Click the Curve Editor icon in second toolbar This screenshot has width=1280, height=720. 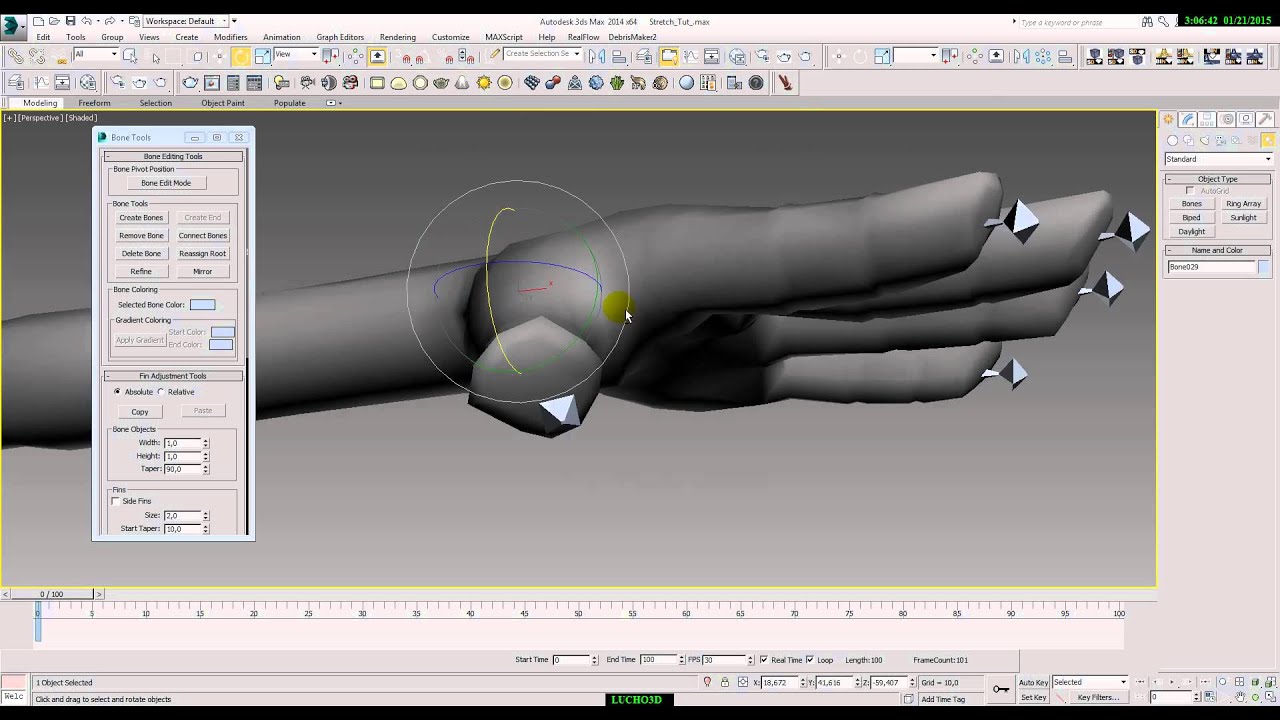pos(41,83)
